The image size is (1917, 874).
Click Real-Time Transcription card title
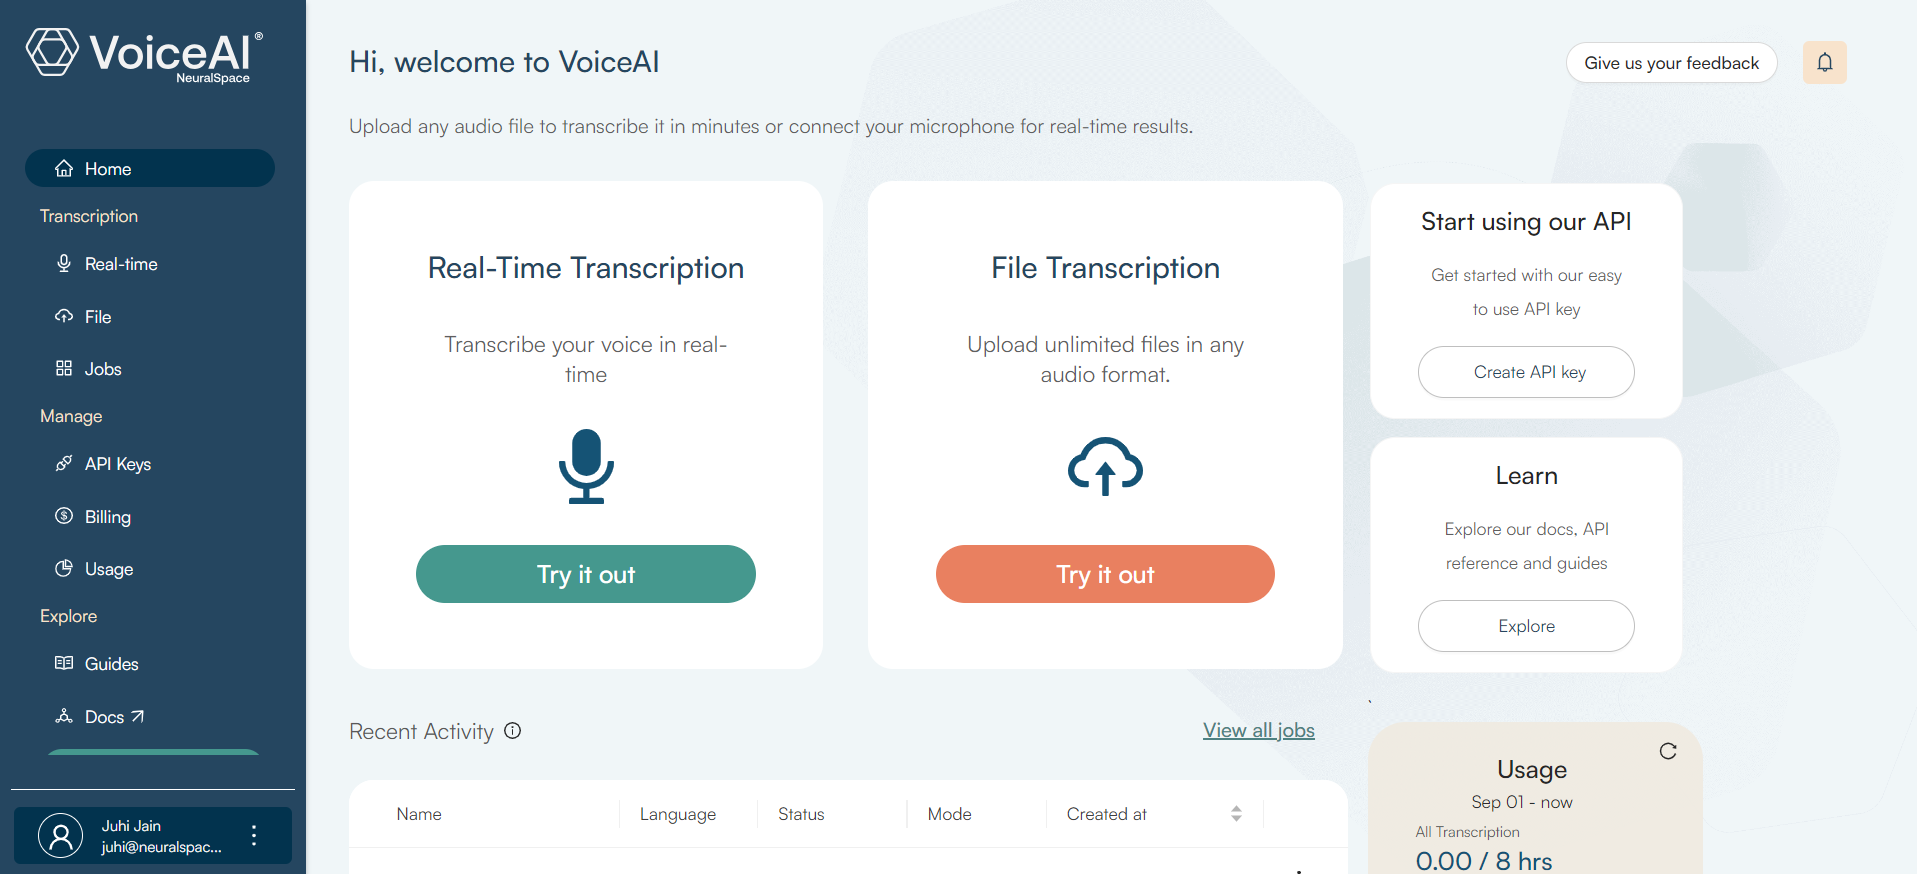(586, 268)
